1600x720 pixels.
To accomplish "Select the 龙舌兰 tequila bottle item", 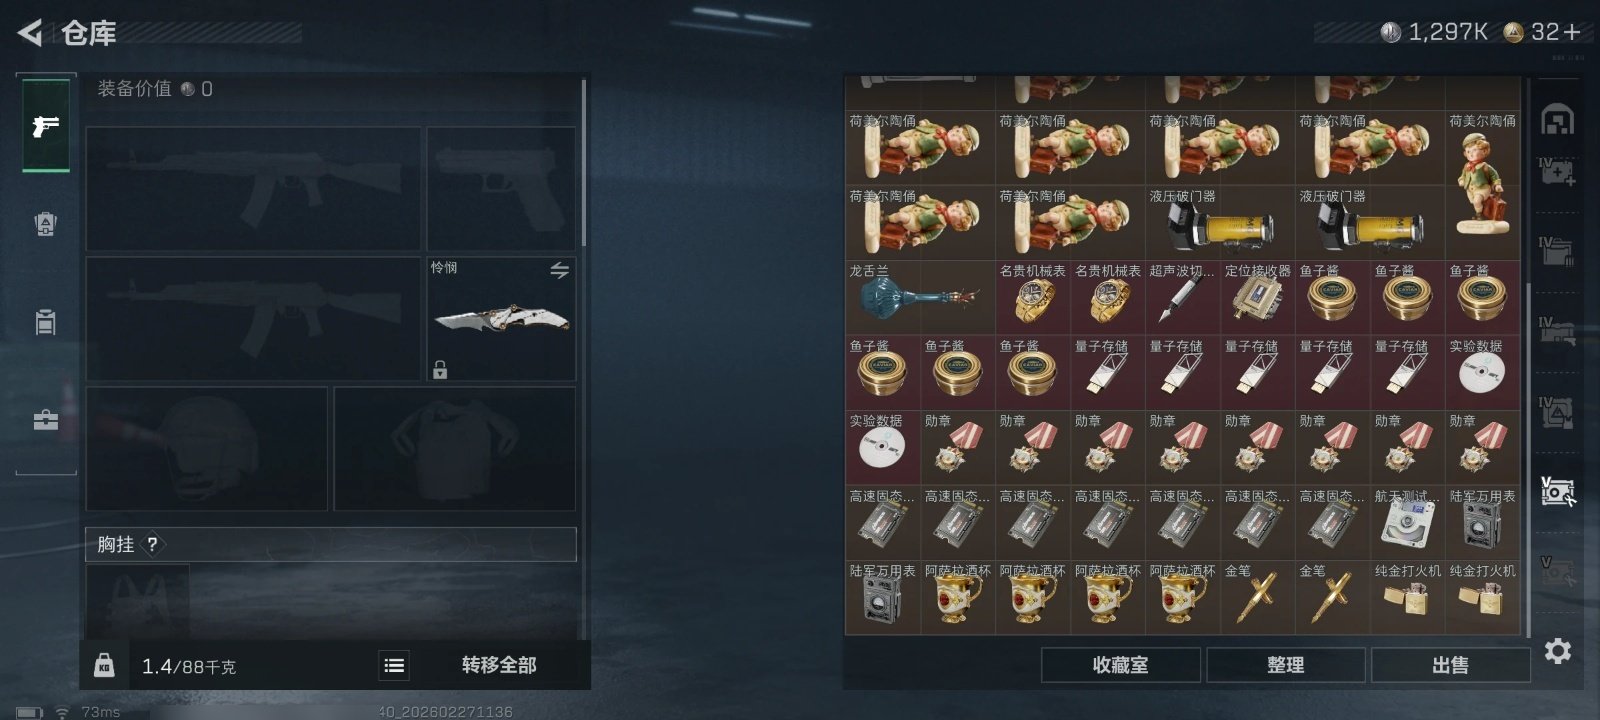I will click(x=920, y=298).
